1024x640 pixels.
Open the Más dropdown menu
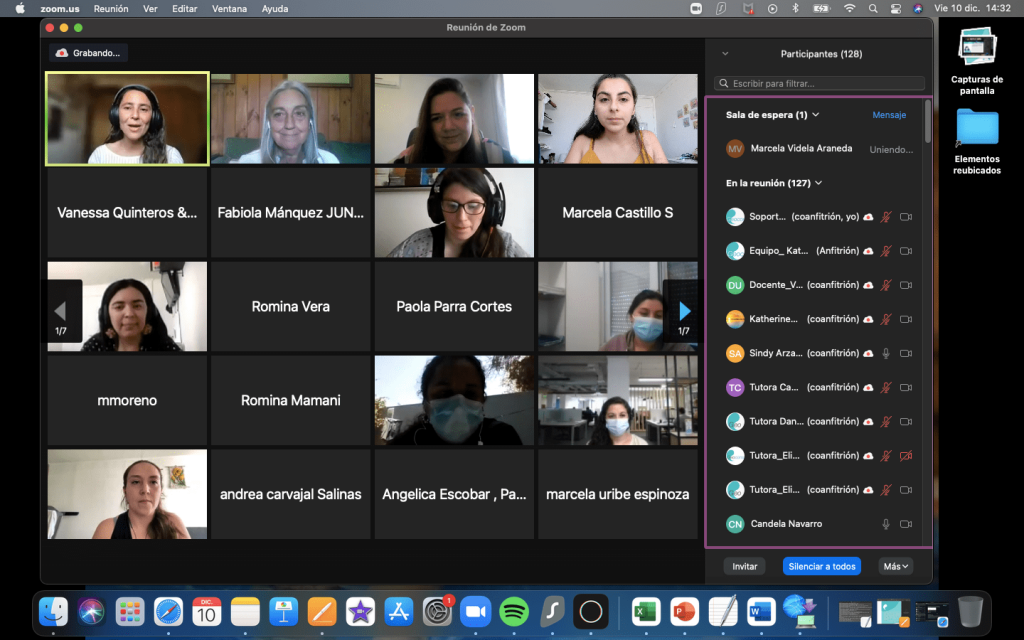click(895, 566)
